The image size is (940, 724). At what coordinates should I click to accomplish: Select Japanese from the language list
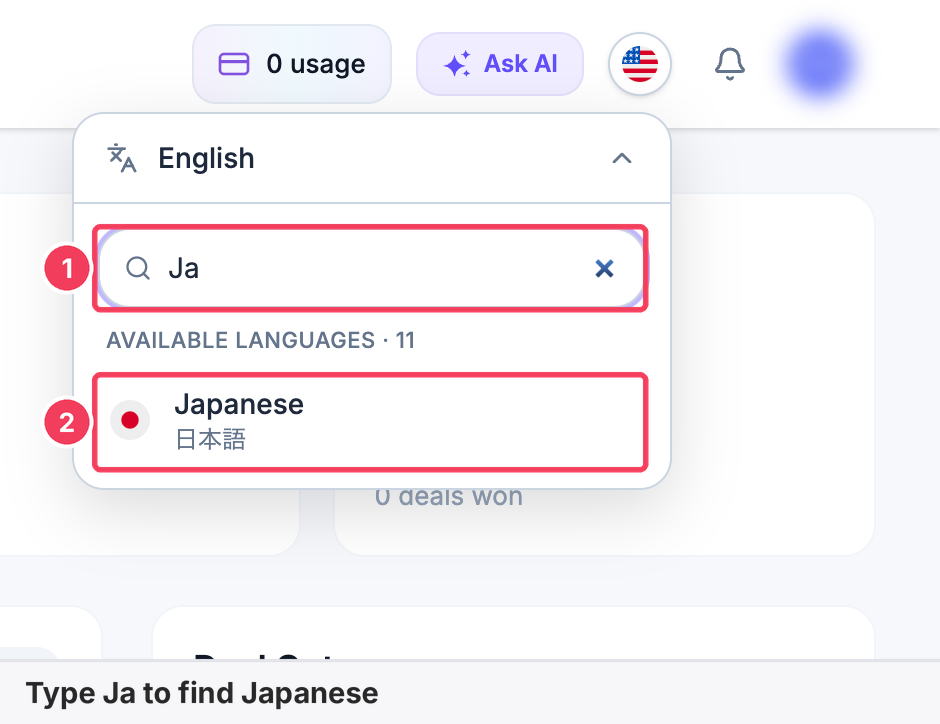point(372,421)
